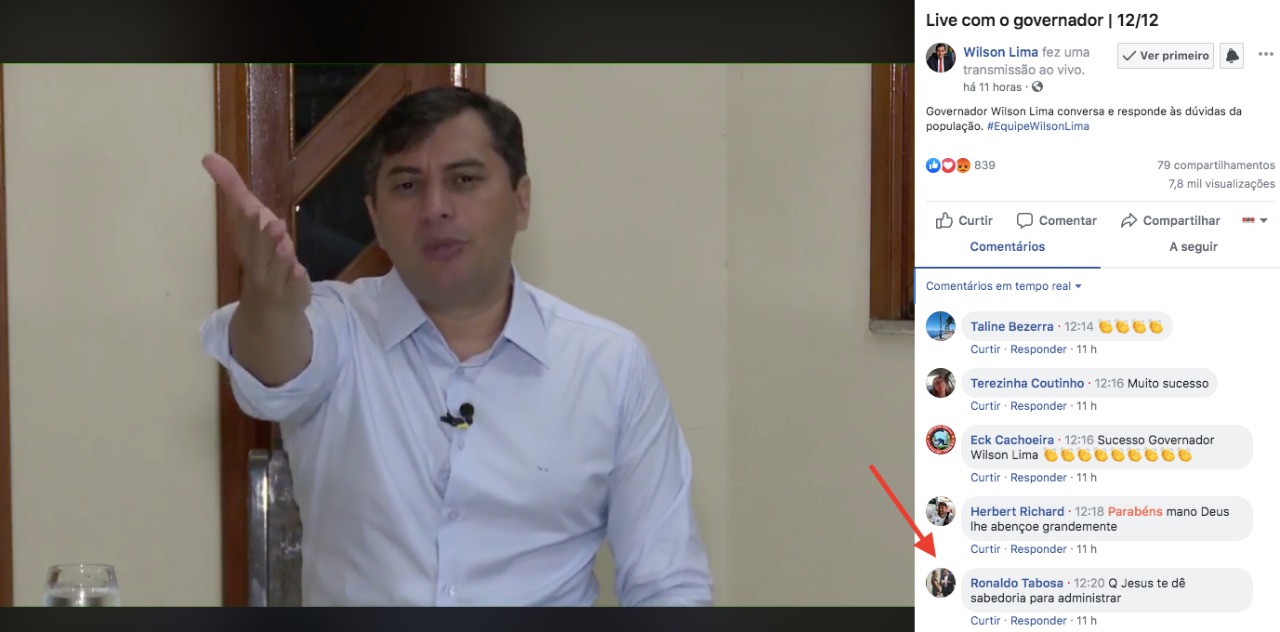Click the 12:16 video time on Terezinha's comment
The height and width of the screenshot is (632, 1280).
[1109, 384]
